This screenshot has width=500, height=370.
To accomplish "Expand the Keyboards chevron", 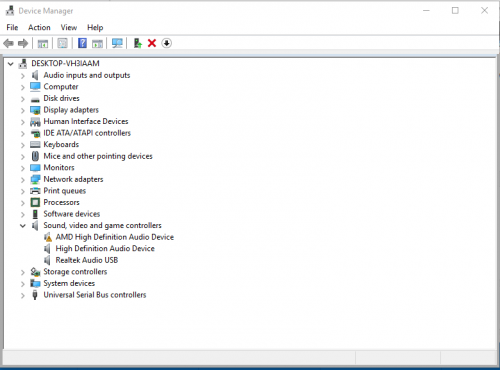I will point(23,145).
